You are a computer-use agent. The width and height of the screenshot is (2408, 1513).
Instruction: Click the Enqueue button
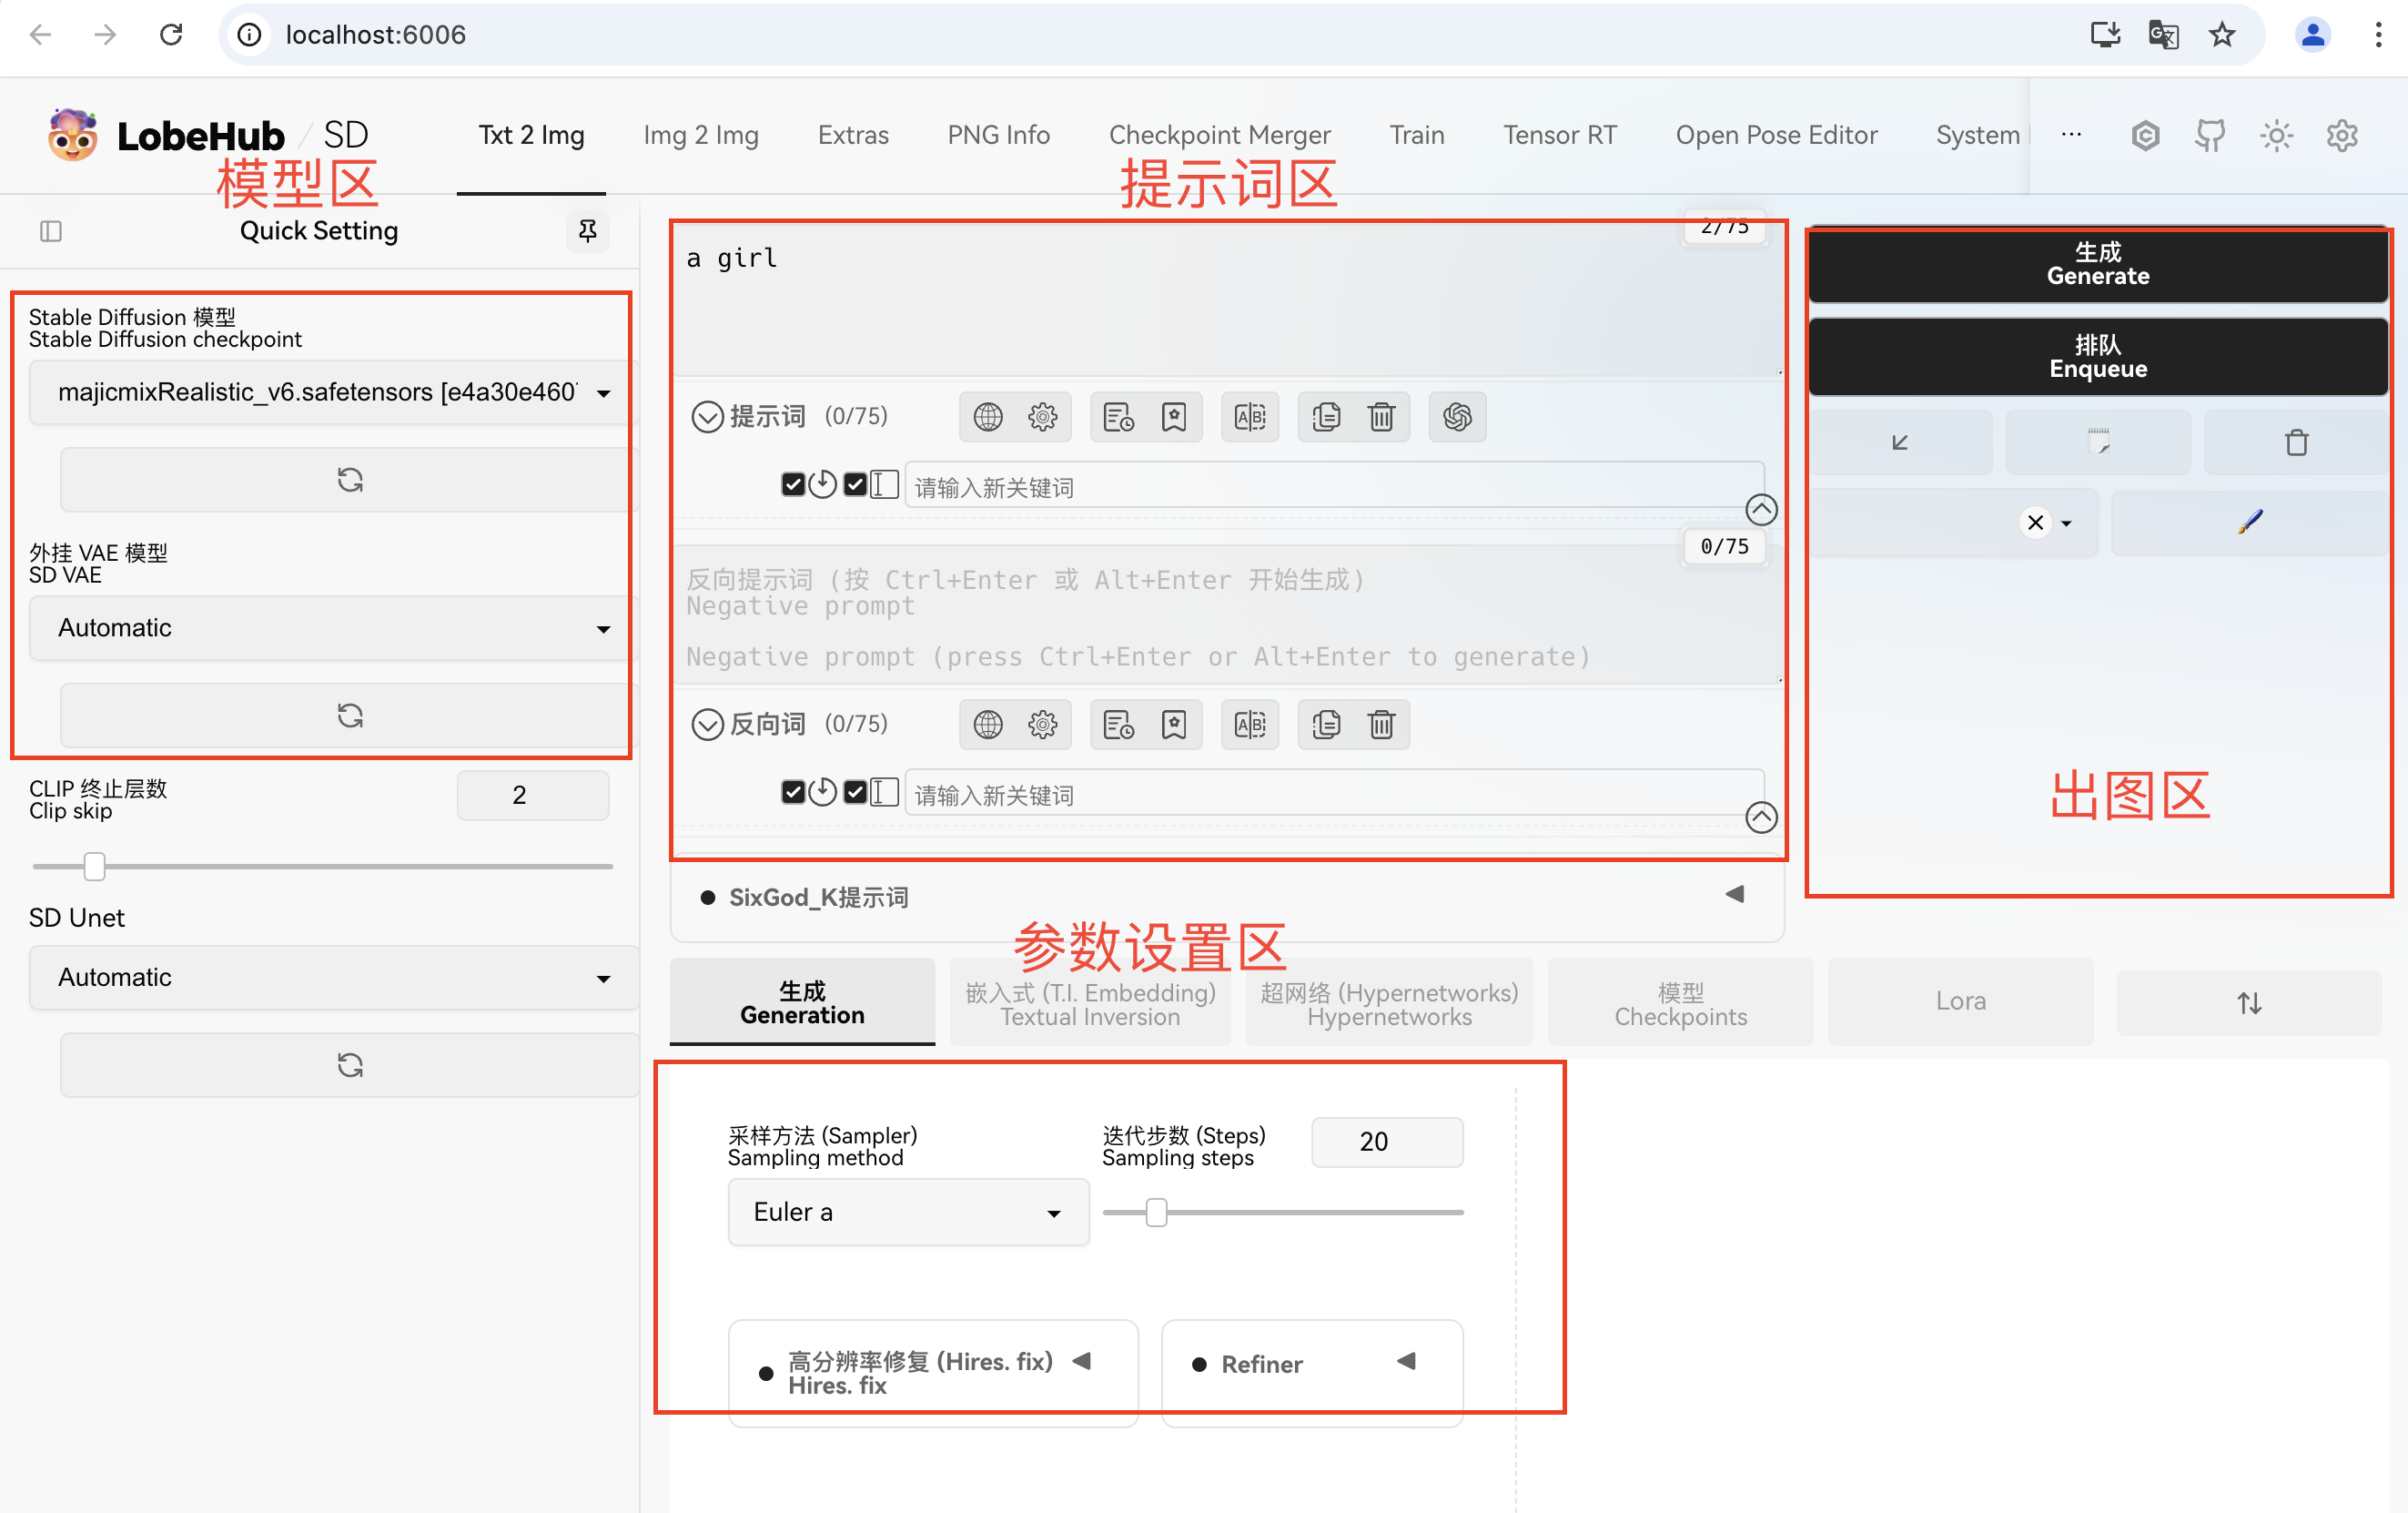coord(2098,357)
